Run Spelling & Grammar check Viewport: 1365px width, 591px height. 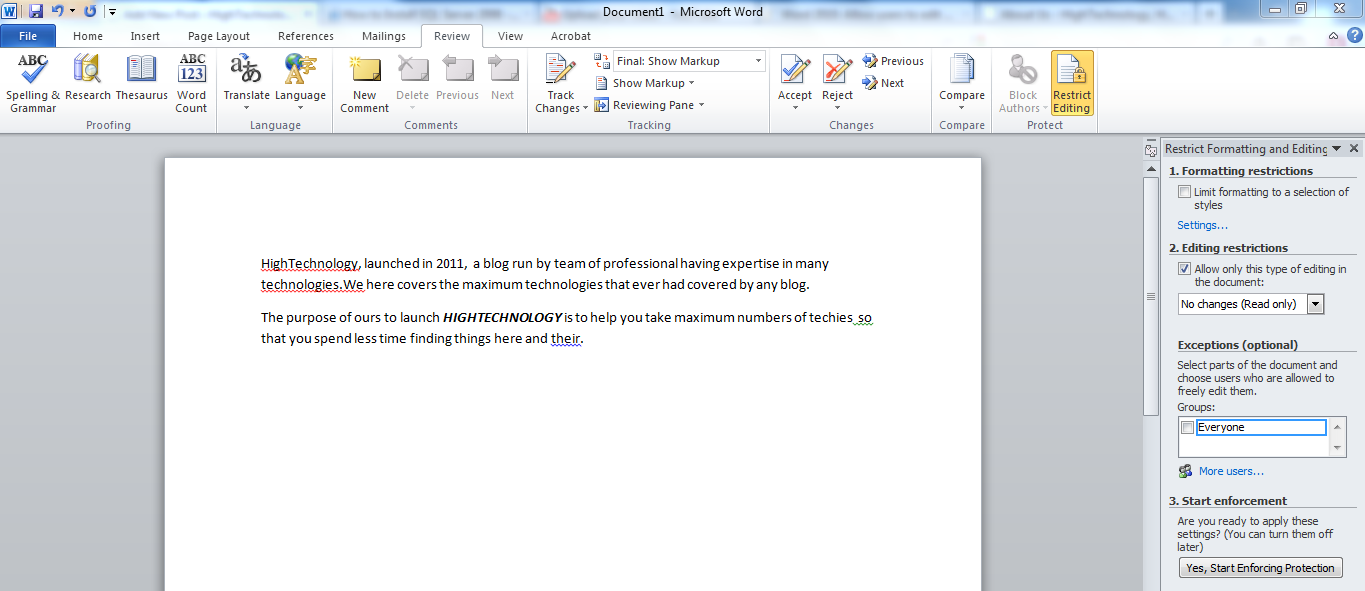(33, 84)
